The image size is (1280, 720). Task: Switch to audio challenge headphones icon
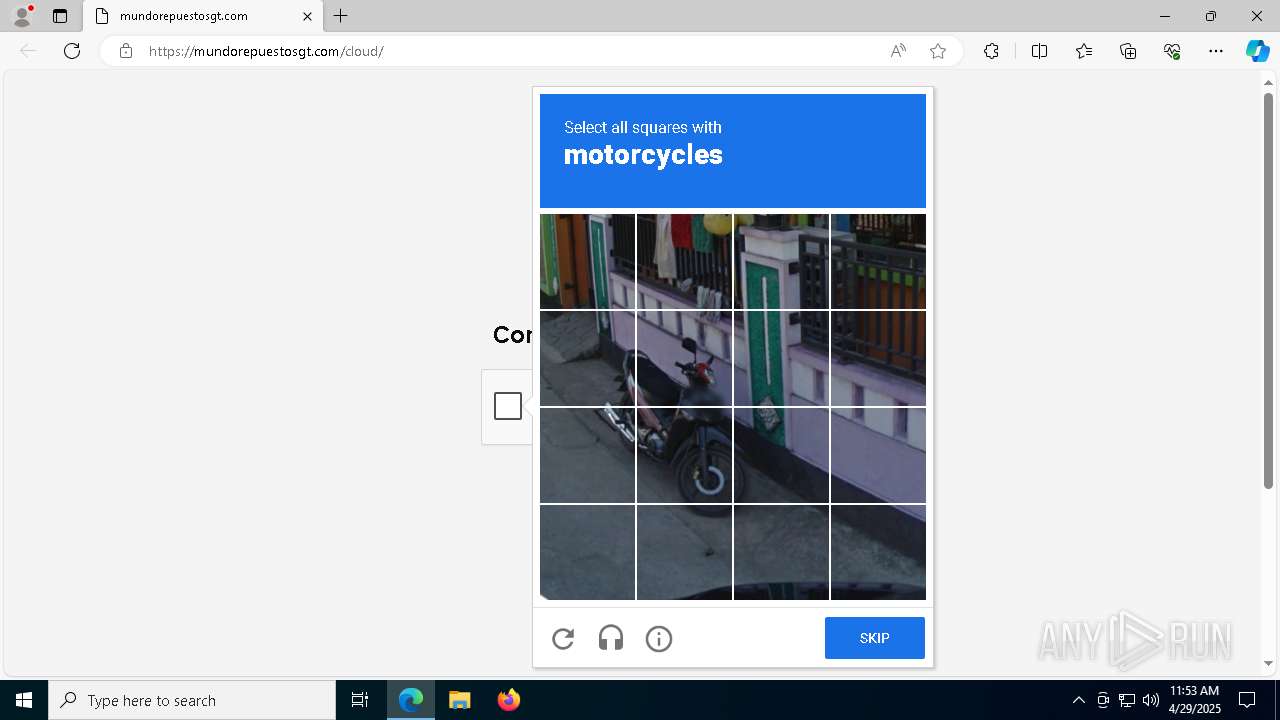(611, 638)
